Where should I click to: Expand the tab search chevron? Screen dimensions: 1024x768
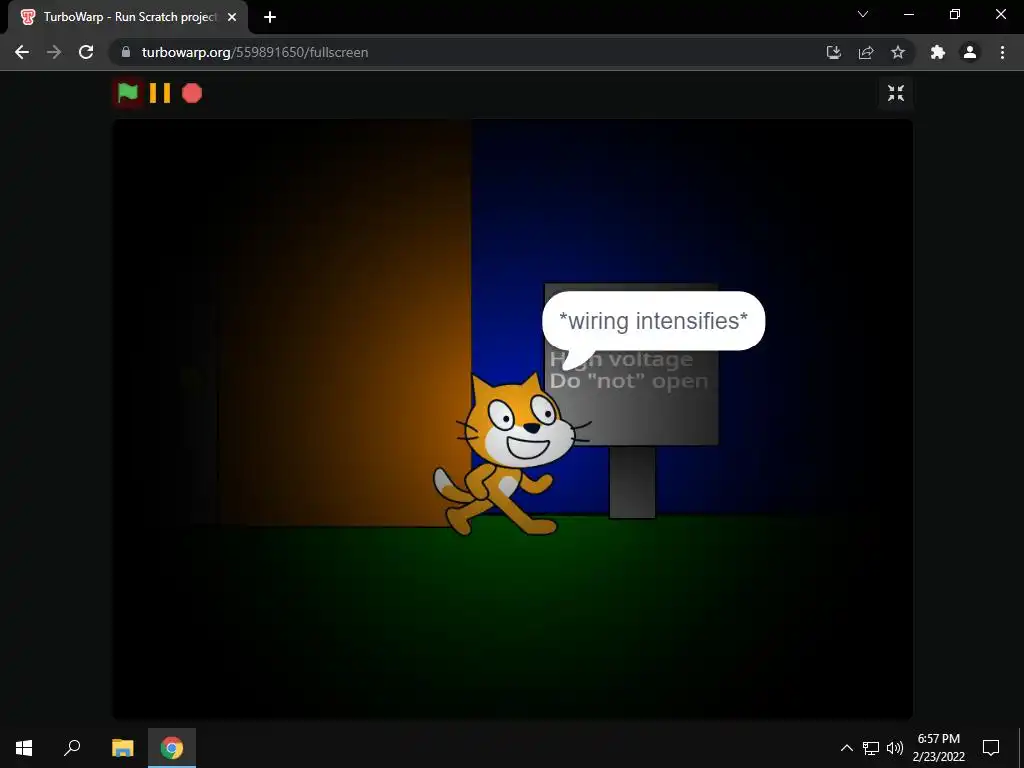click(863, 14)
